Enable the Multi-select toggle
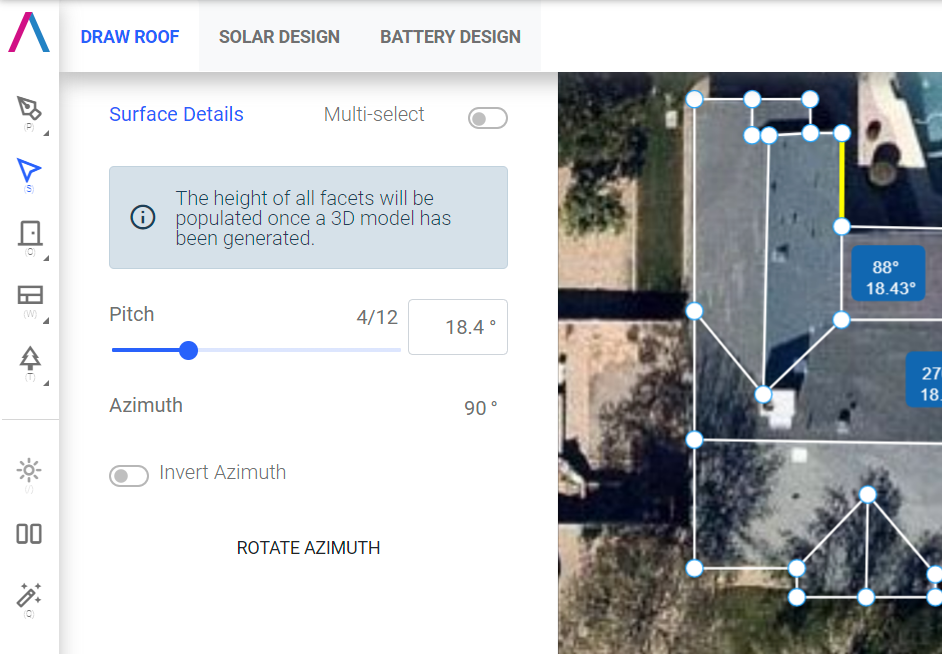This screenshot has height=654, width=942. tap(487, 119)
